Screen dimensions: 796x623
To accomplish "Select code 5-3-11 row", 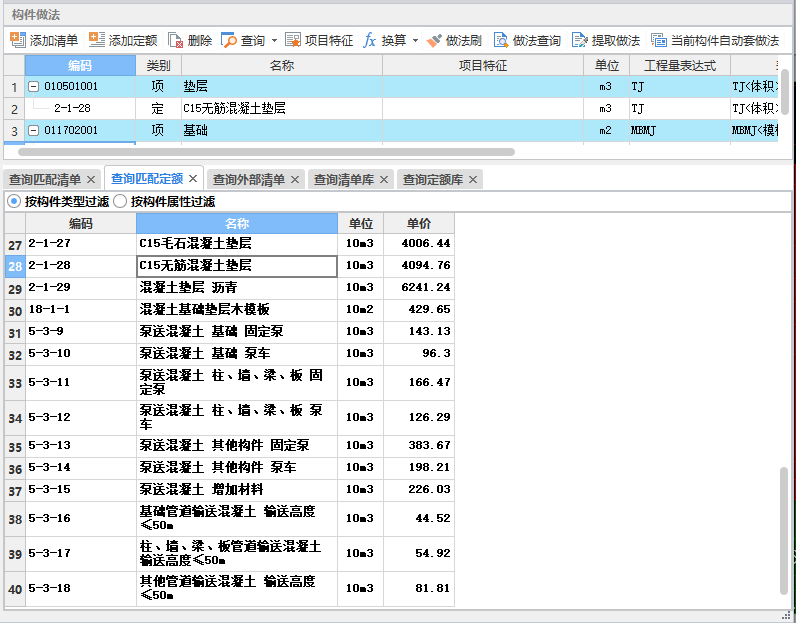I will pyautogui.click(x=229, y=382).
